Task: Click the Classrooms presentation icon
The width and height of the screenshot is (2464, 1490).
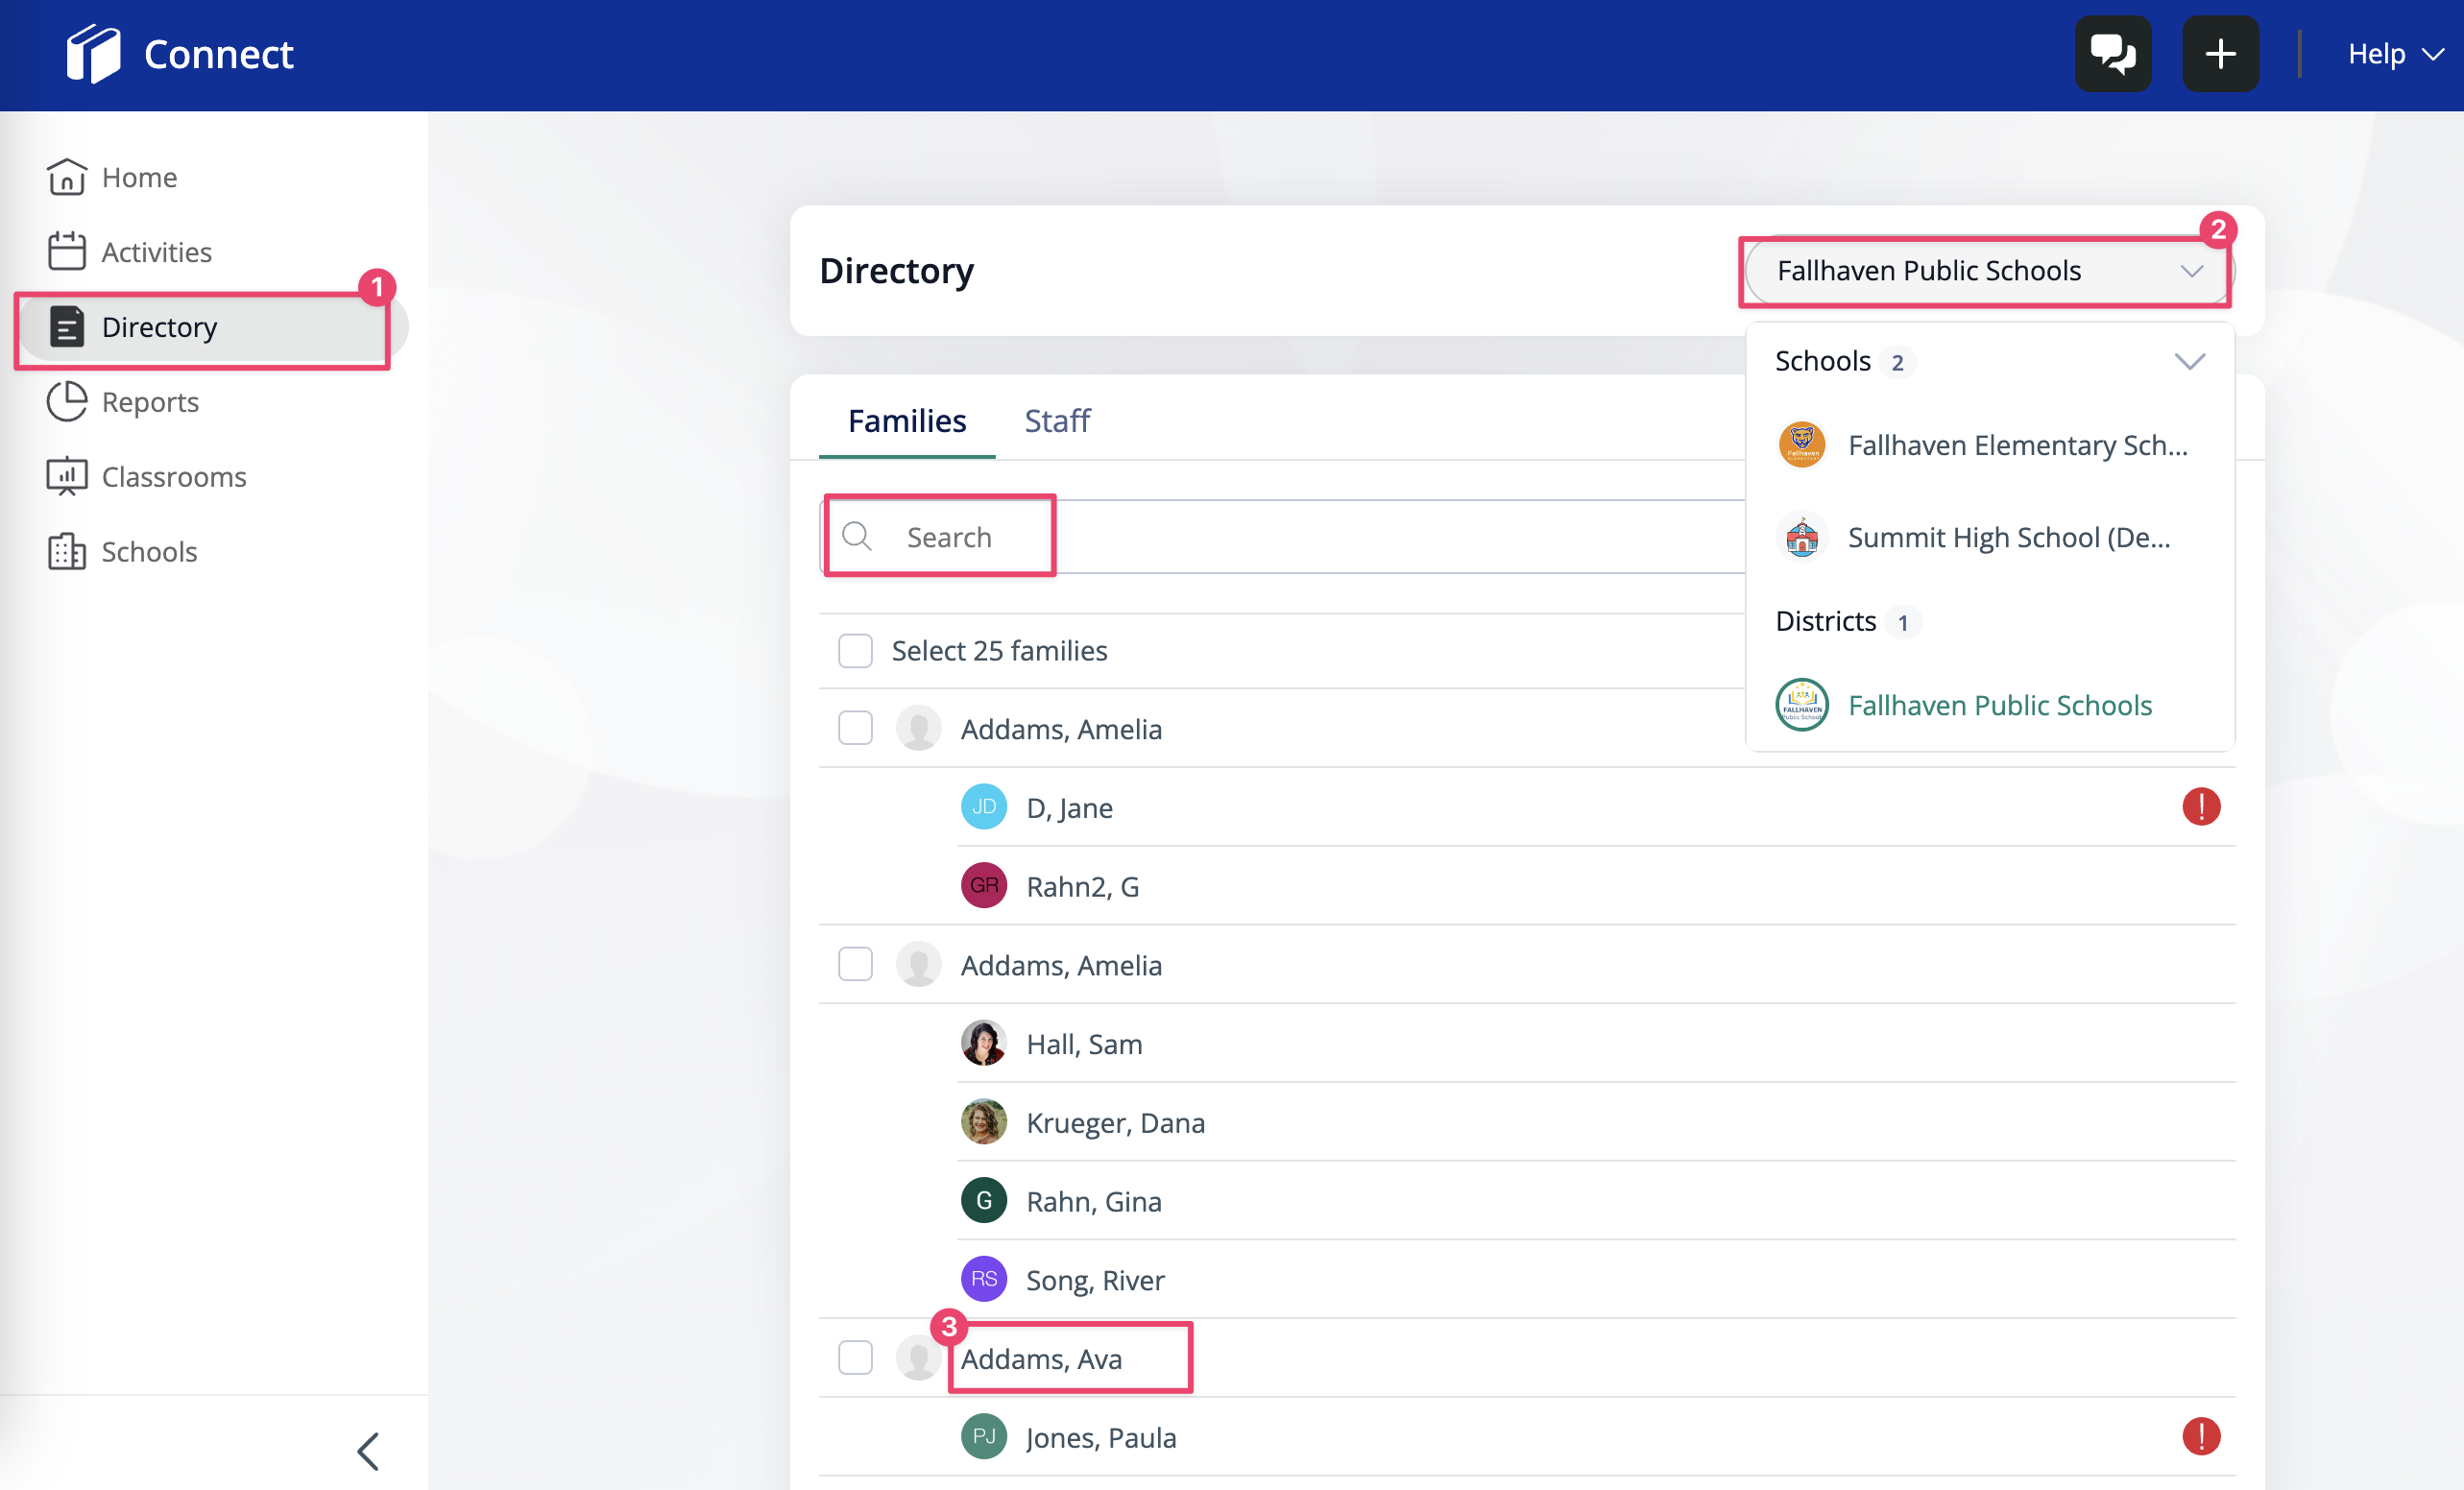Action: (67, 477)
